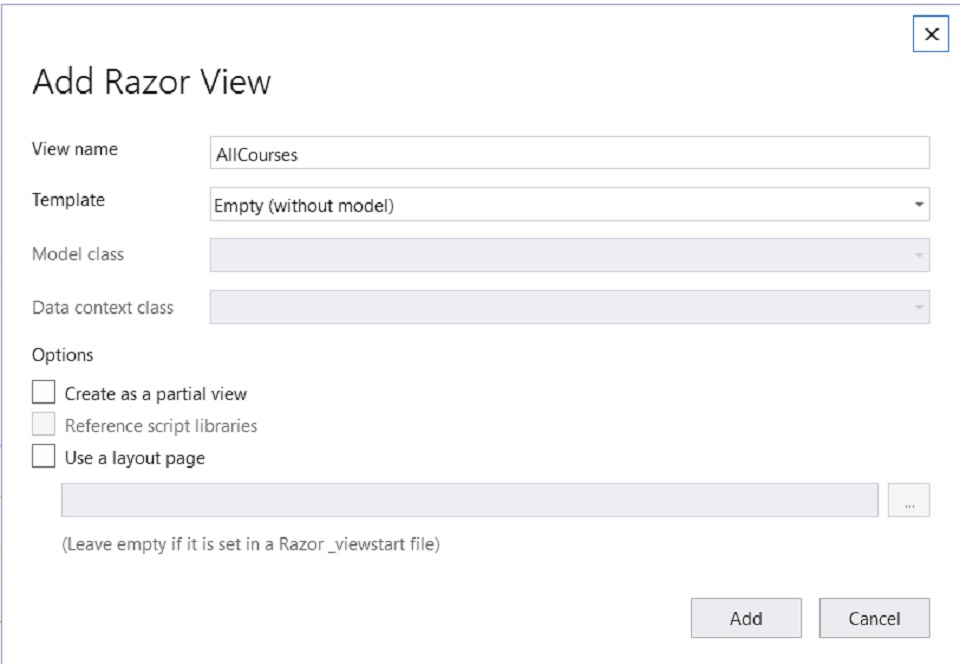Click the 'Use a layout page' label text

click(135, 458)
